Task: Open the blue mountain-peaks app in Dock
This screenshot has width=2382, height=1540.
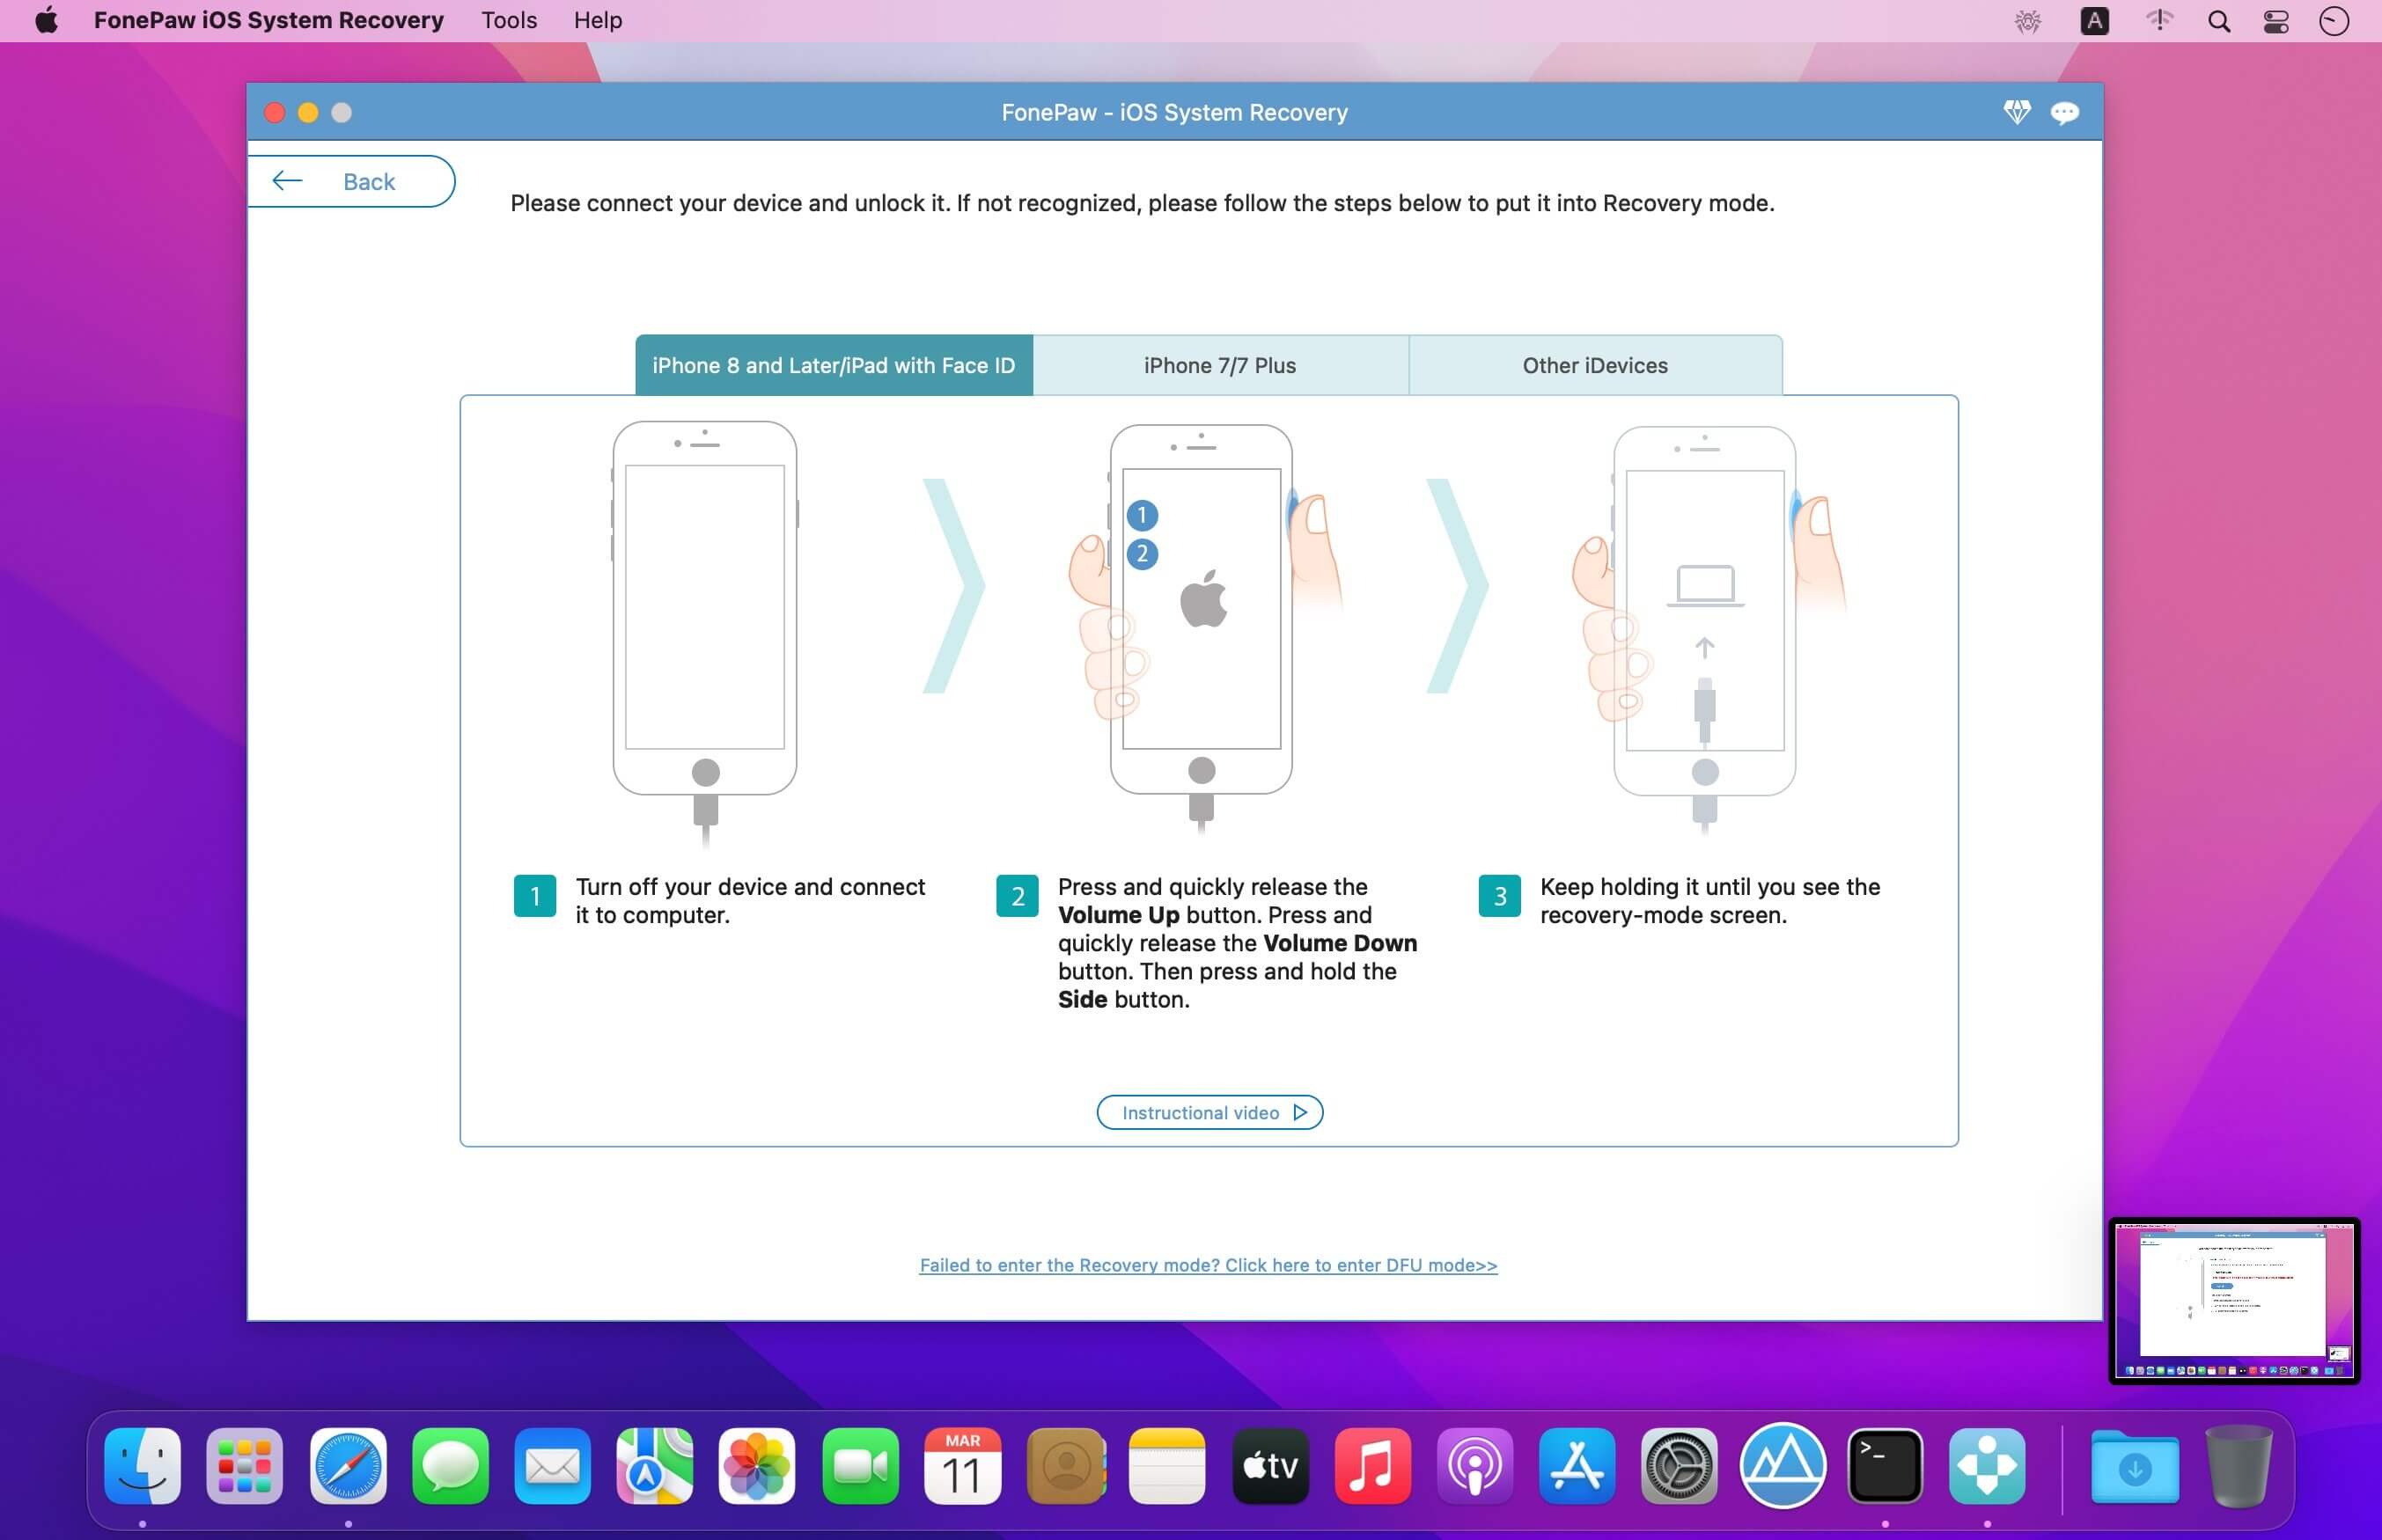Action: click(x=1782, y=1466)
